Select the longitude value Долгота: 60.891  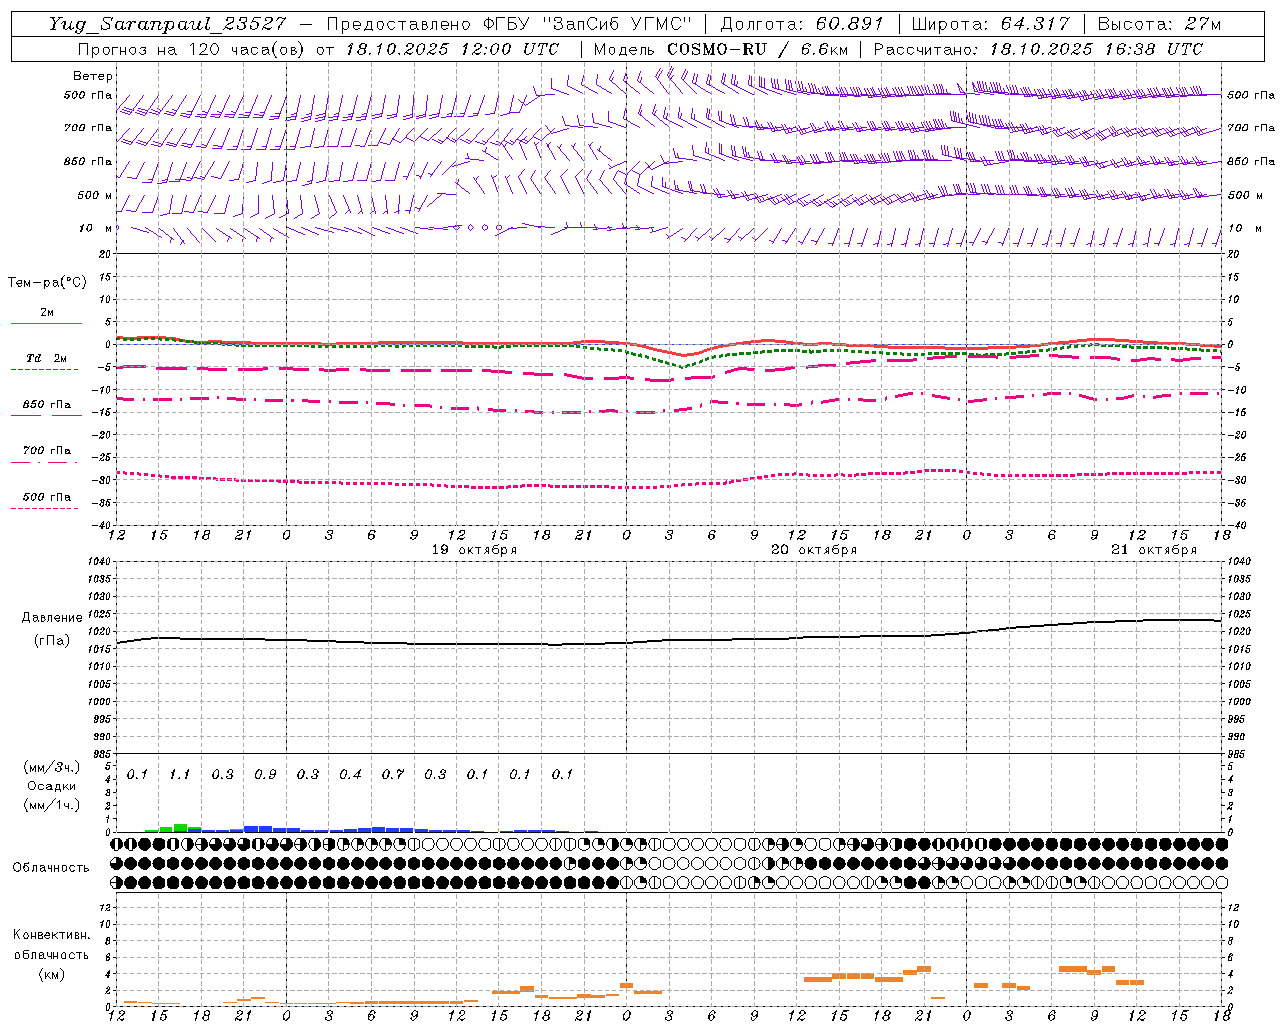[x=802, y=24]
